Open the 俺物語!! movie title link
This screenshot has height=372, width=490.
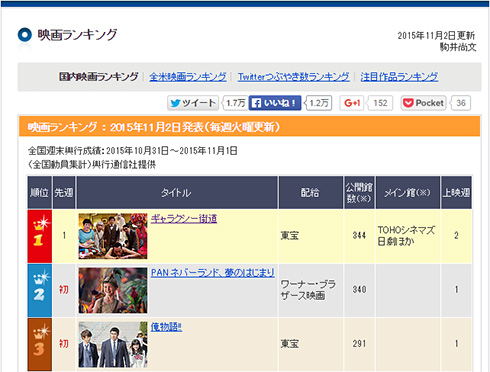click(x=166, y=327)
